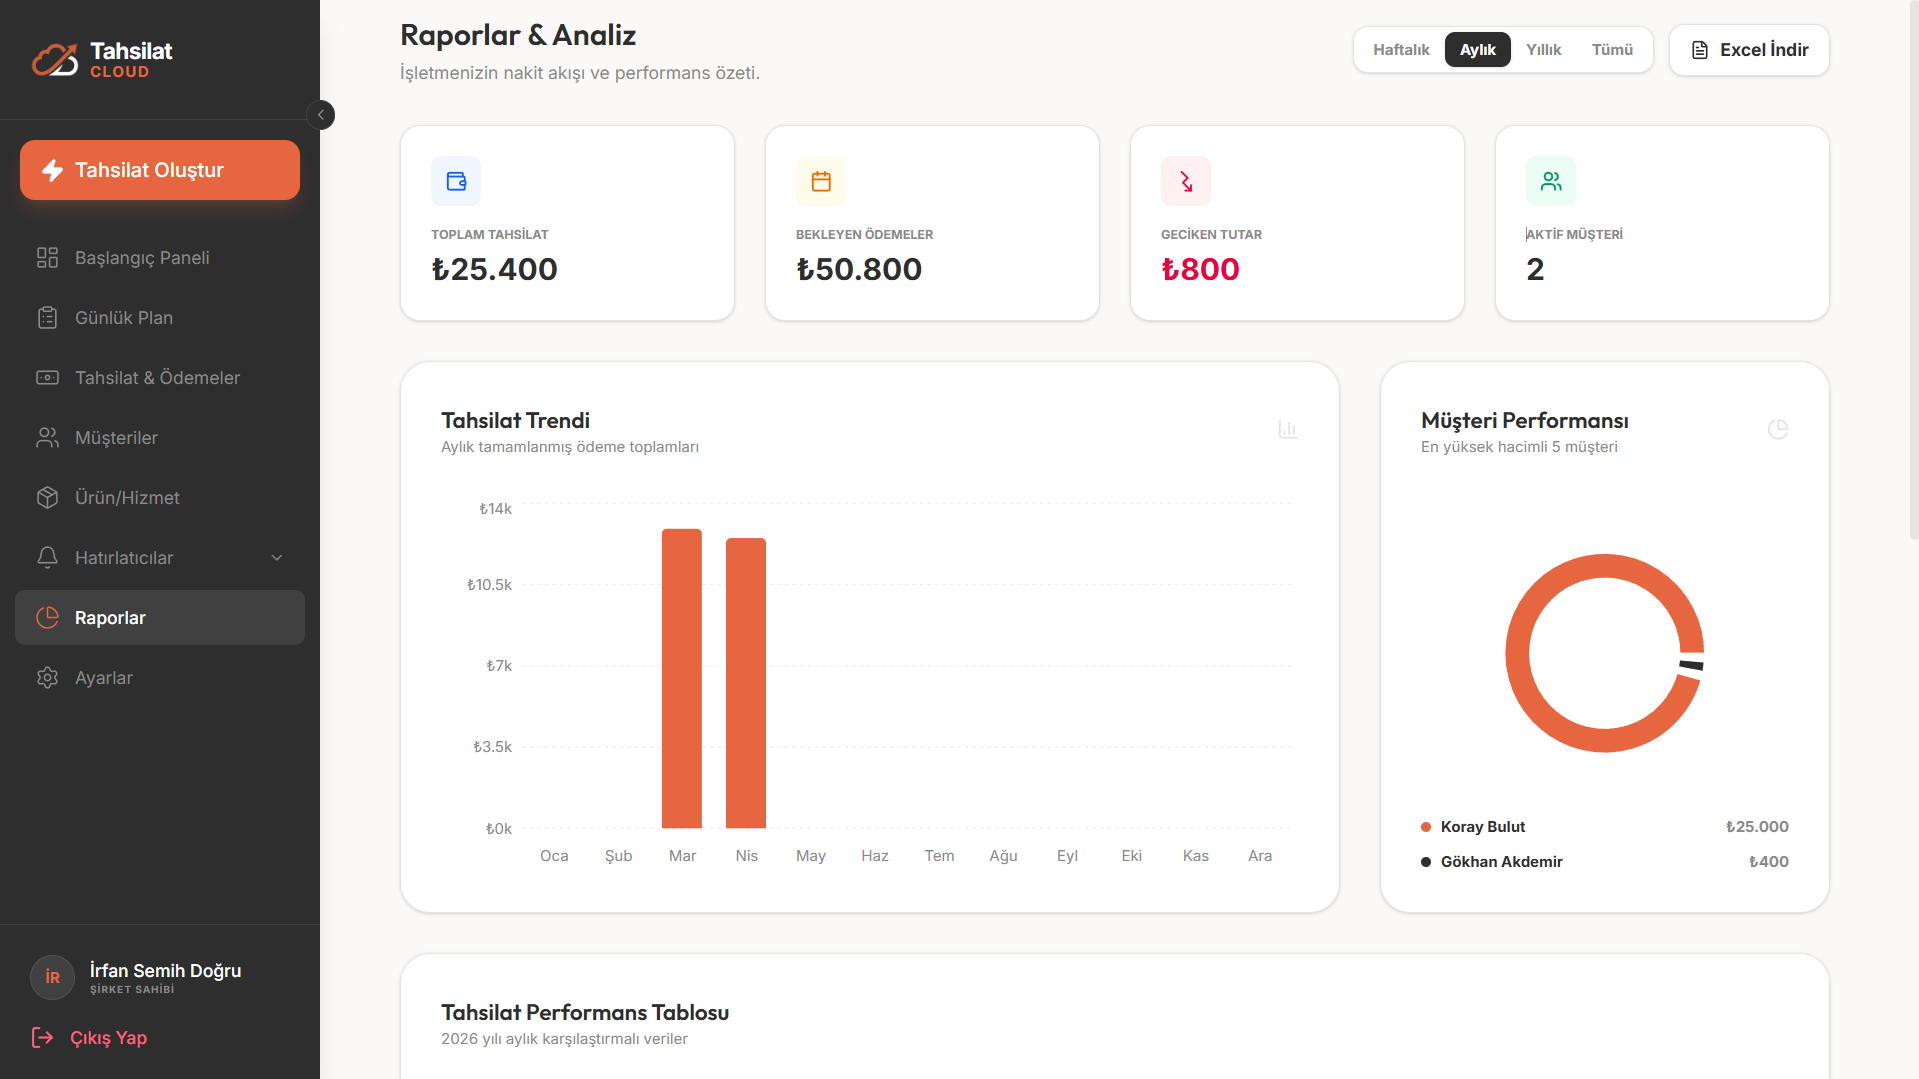Viewport: 1919px width, 1079px height.
Task: Click the Nis bar in the trend chart
Action: point(746,683)
